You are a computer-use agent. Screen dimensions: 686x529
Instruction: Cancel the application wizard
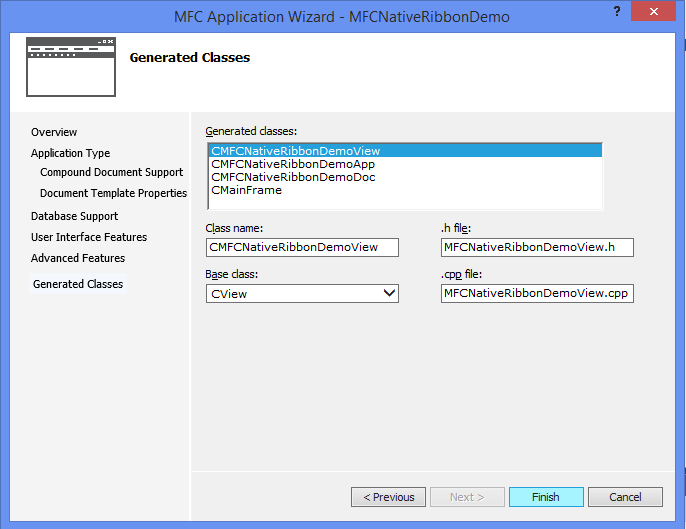625,497
